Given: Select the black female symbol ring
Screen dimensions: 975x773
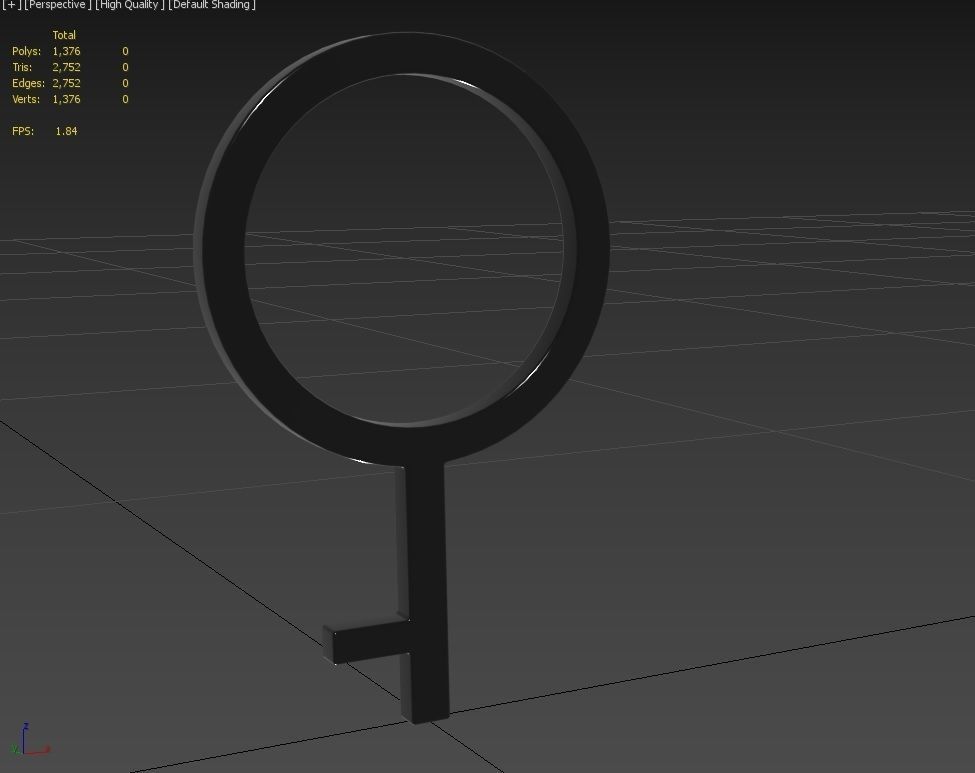Looking at the screenshot, I should (223, 249).
